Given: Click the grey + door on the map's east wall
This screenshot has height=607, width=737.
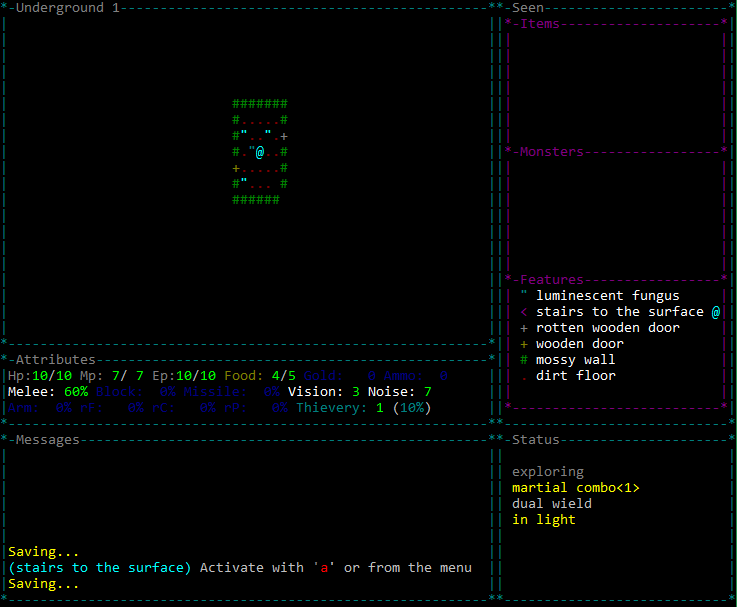Looking at the screenshot, I should coord(284,137).
